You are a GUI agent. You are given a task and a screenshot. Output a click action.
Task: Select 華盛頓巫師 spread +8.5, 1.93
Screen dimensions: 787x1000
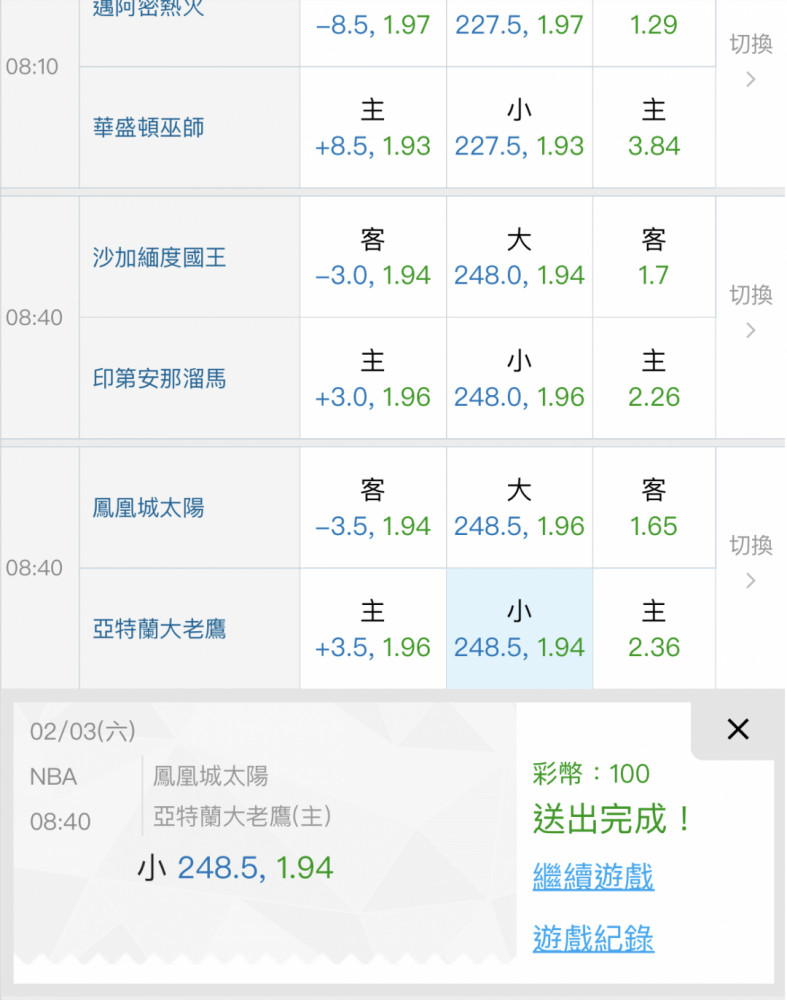tap(373, 128)
